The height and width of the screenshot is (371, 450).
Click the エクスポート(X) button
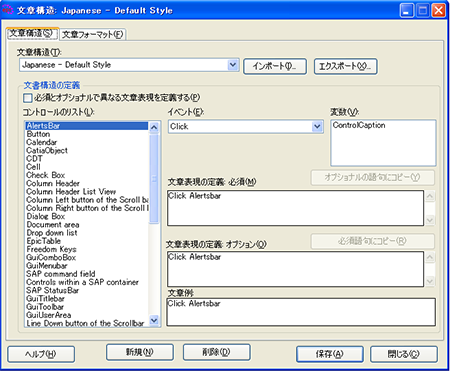(x=345, y=66)
